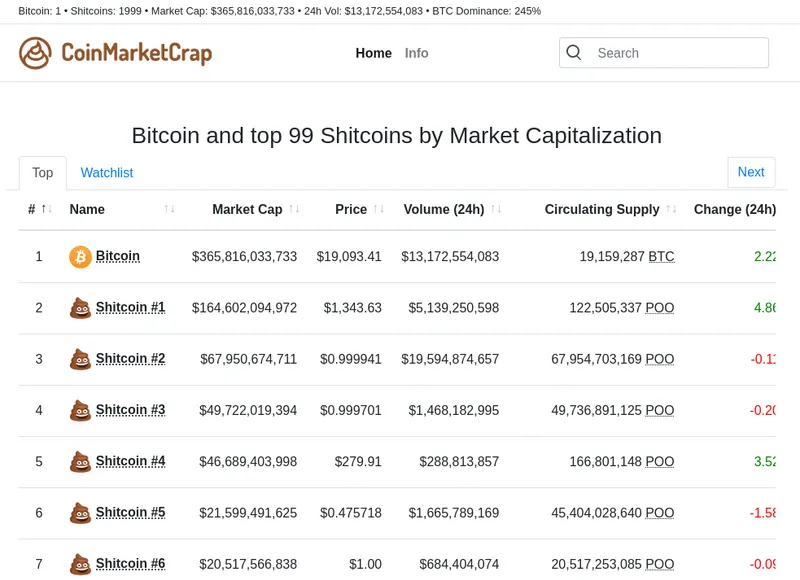
Task: Open the Info menu item
Action: 416,53
